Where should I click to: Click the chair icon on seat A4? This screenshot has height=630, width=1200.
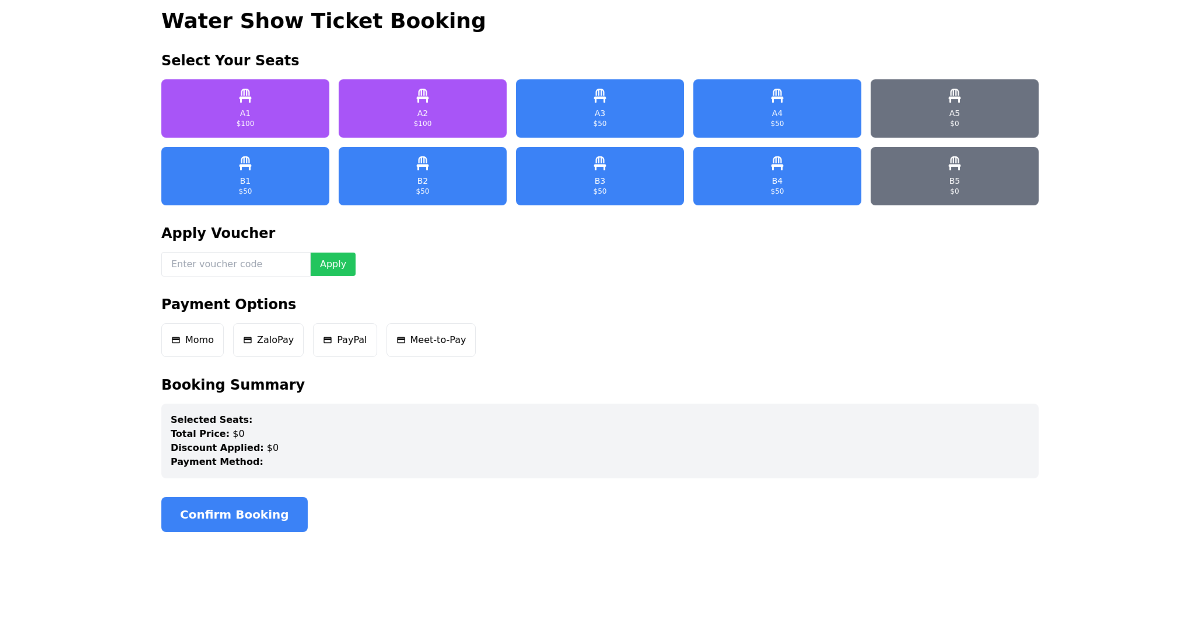tap(776, 96)
